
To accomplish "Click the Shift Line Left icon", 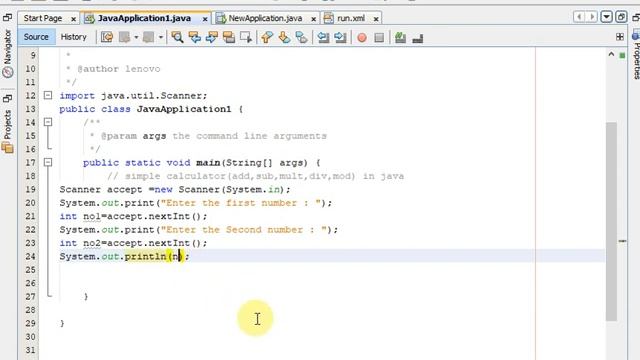I will tap(323, 38).
